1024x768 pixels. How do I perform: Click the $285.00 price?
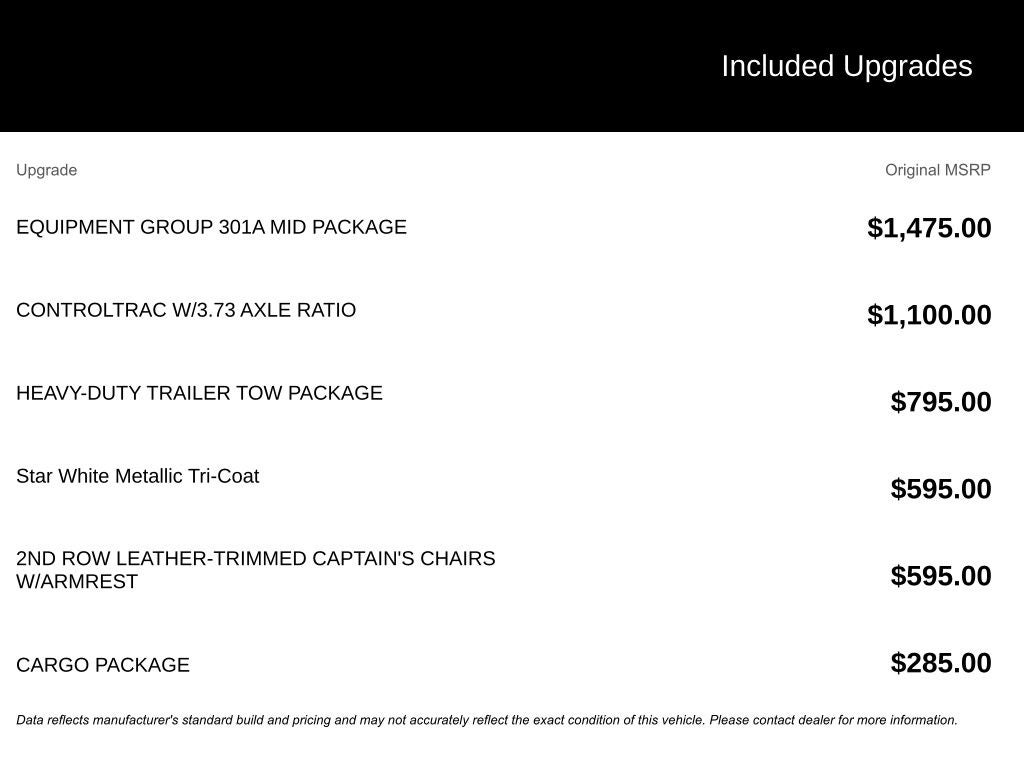click(x=941, y=663)
